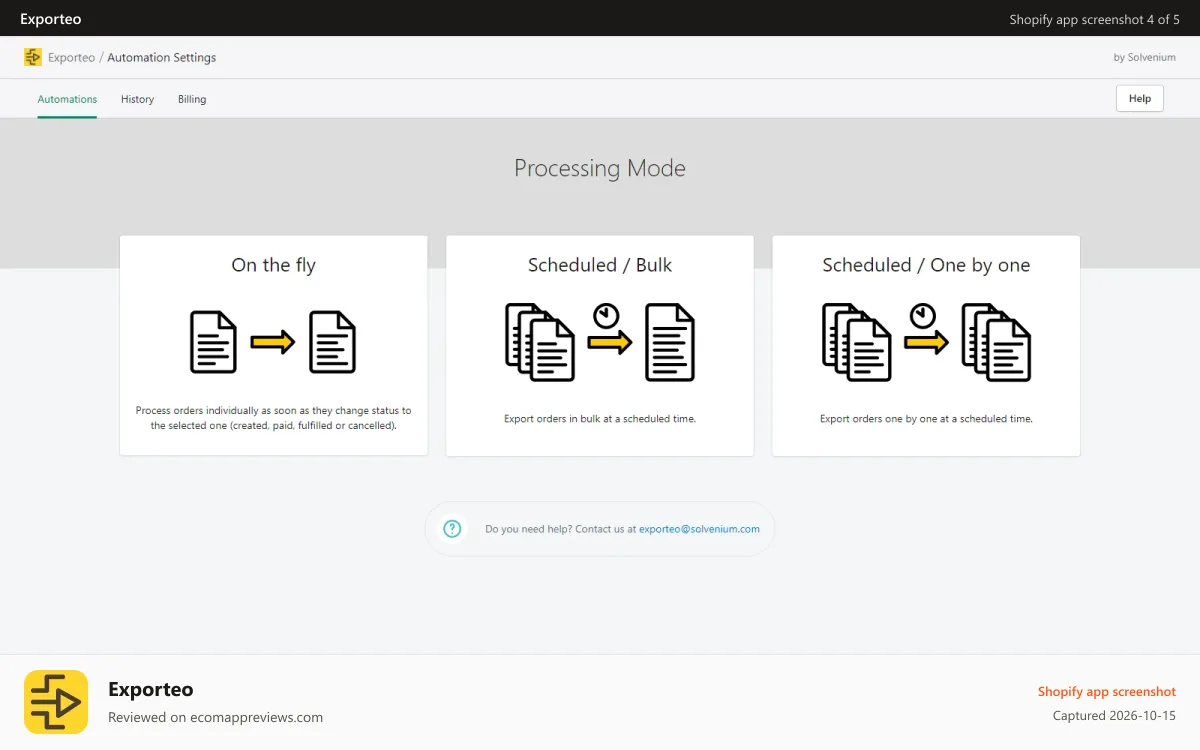Click the Exporteo title in top black bar
The height and width of the screenshot is (750, 1200).
pyautogui.click(x=51, y=19)
